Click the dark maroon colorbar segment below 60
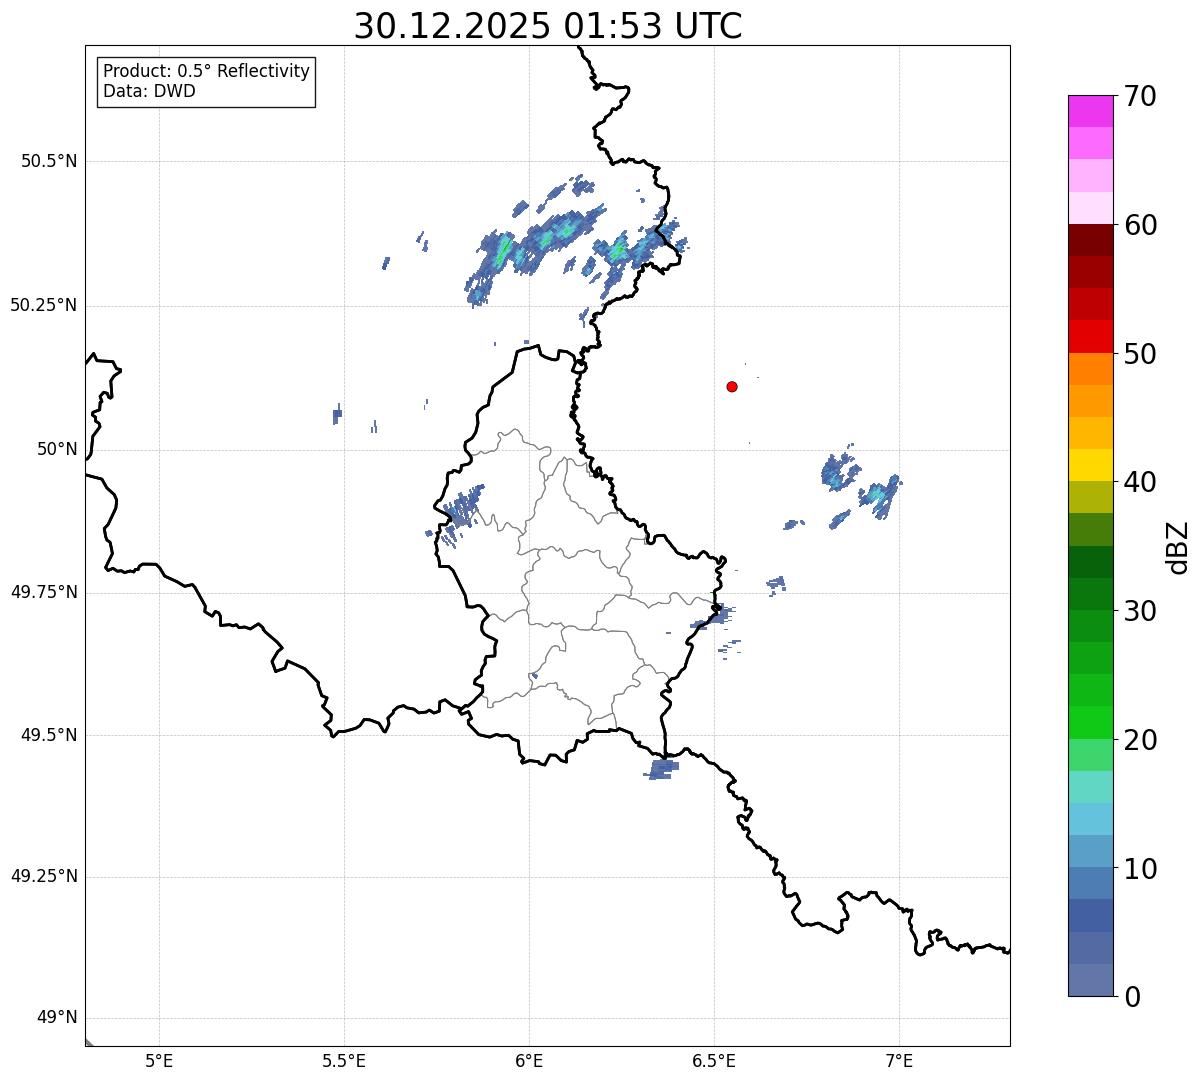1202x1081 pixels. [1090, 240]
